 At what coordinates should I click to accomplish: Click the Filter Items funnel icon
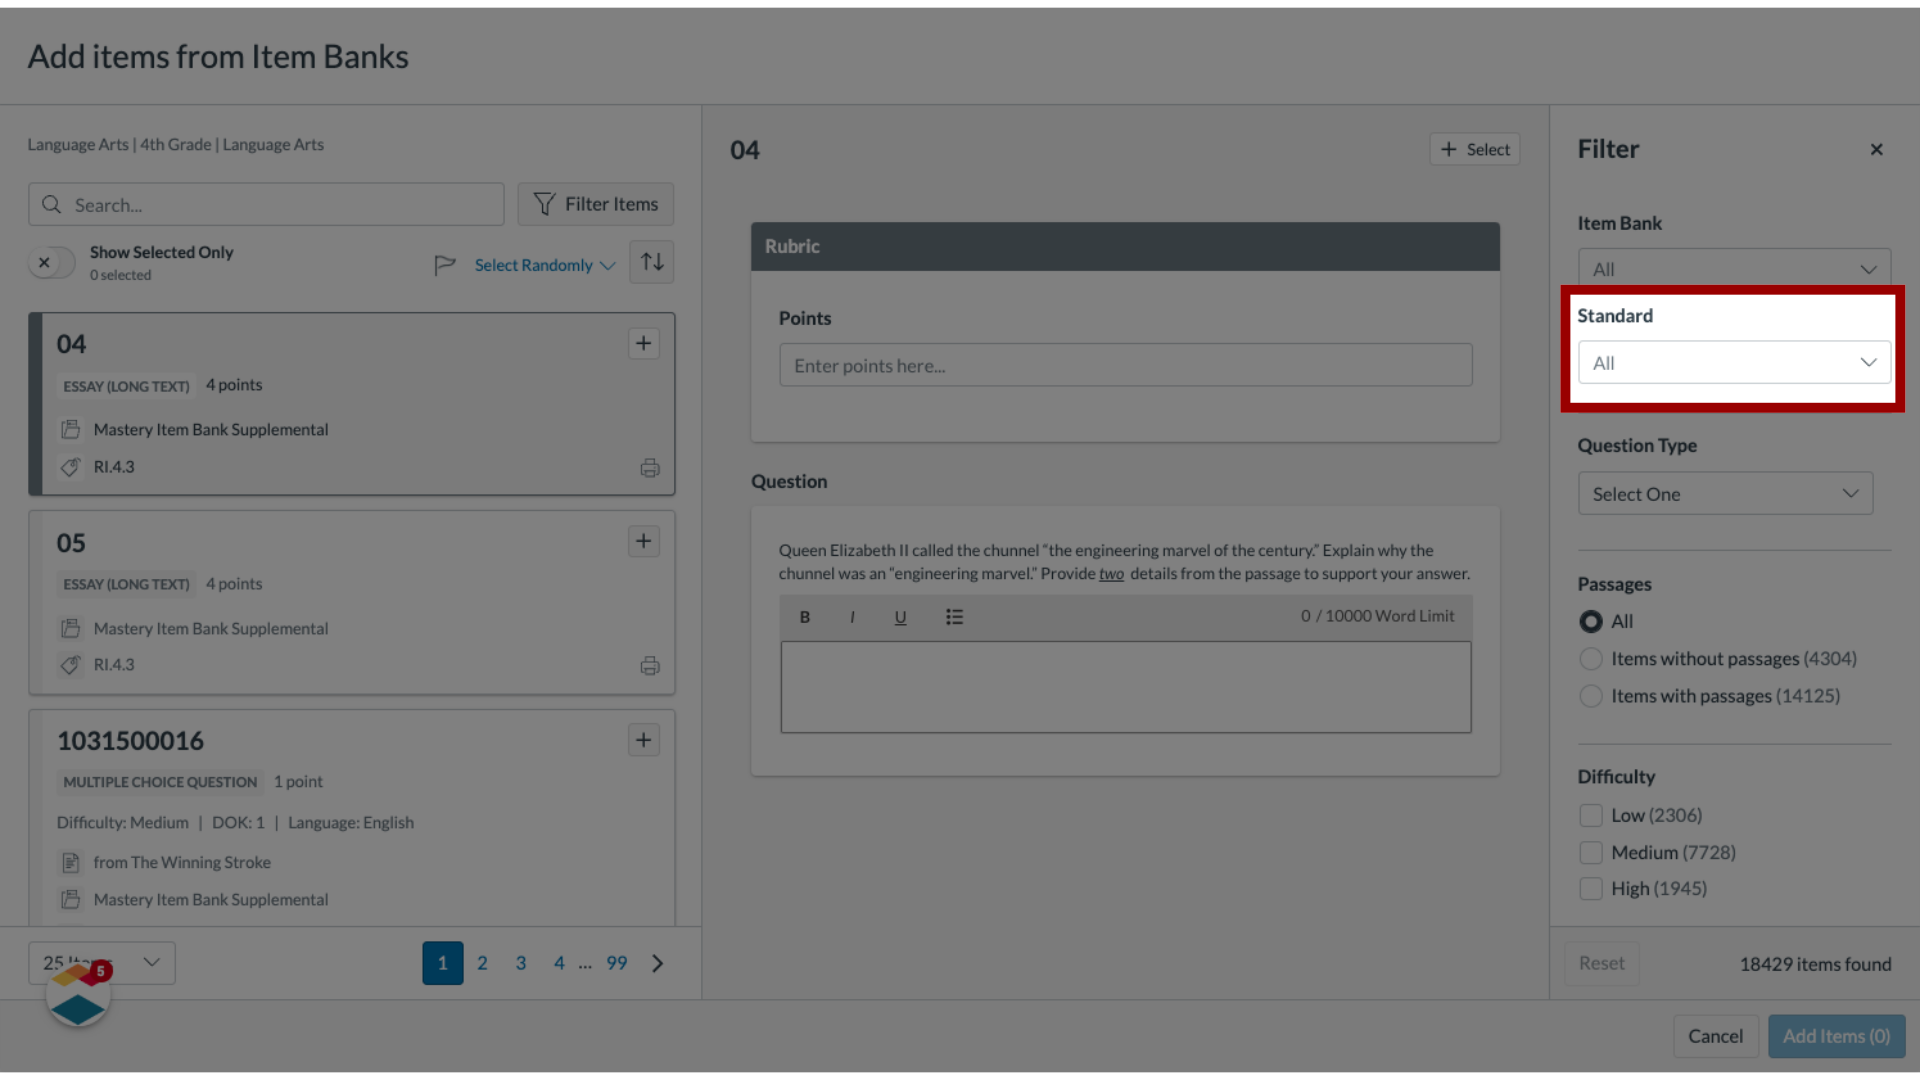tap(545, 204)
